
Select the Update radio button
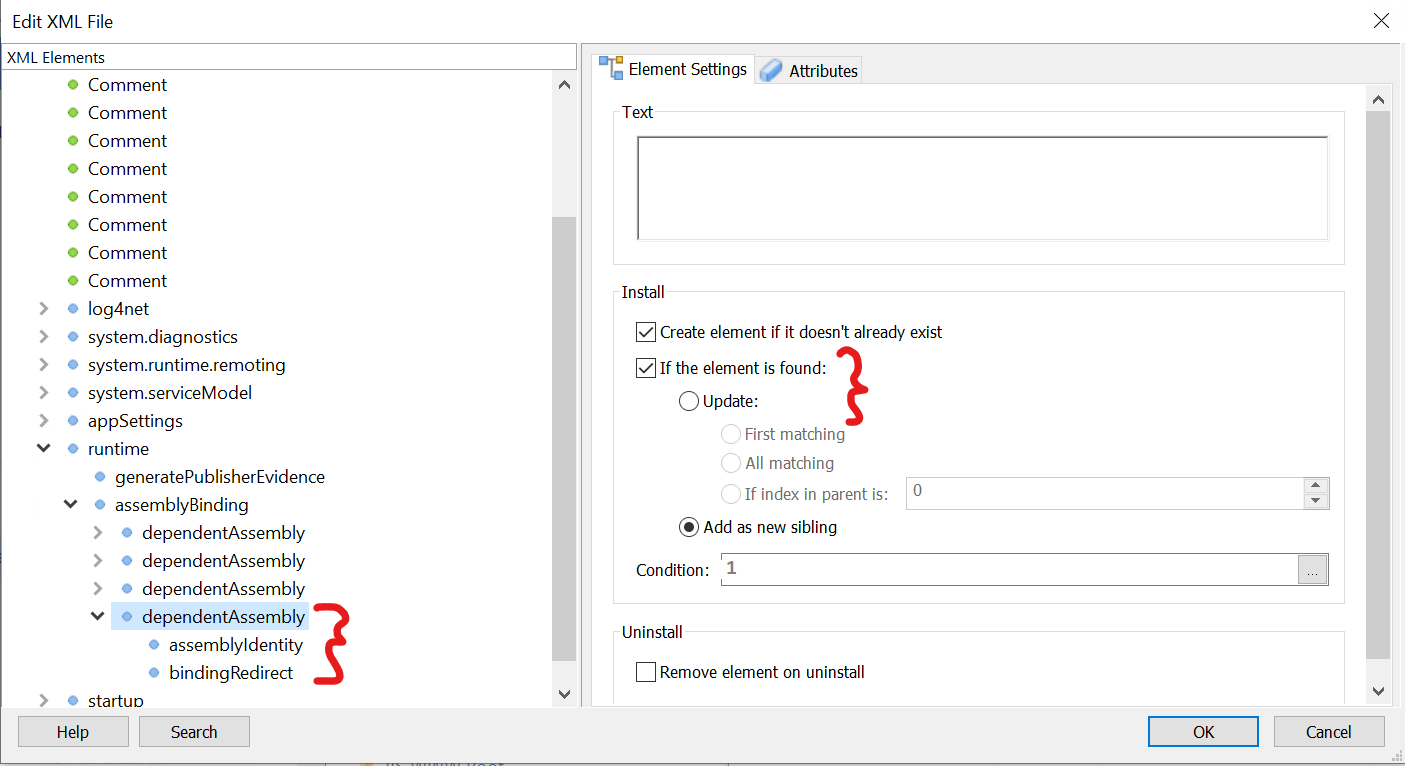pos(689,401)
